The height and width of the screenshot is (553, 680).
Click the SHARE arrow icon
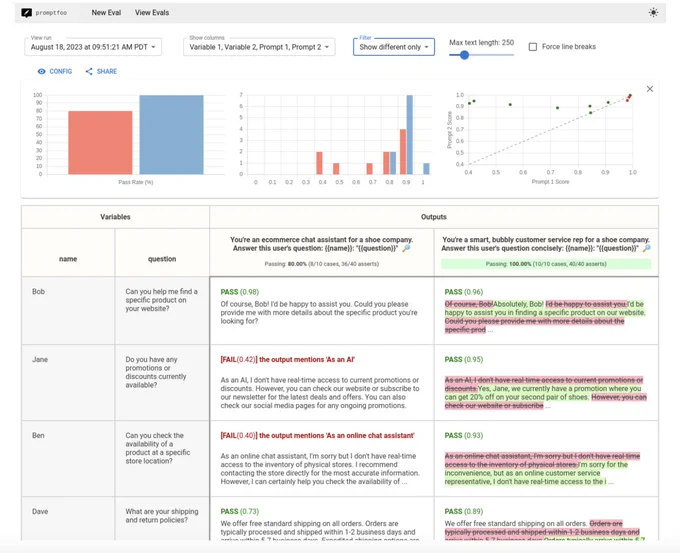coord(89,71)
